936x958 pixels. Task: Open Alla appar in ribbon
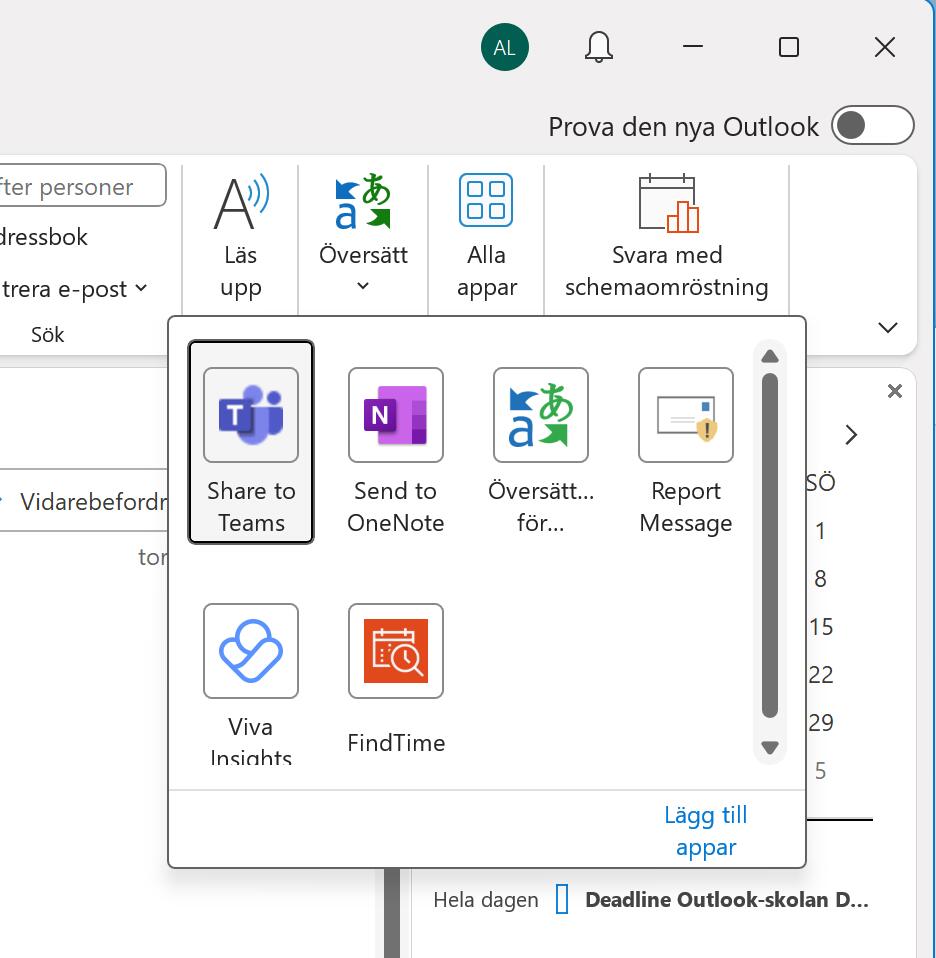pyautogui.click(x=486, y=237)
